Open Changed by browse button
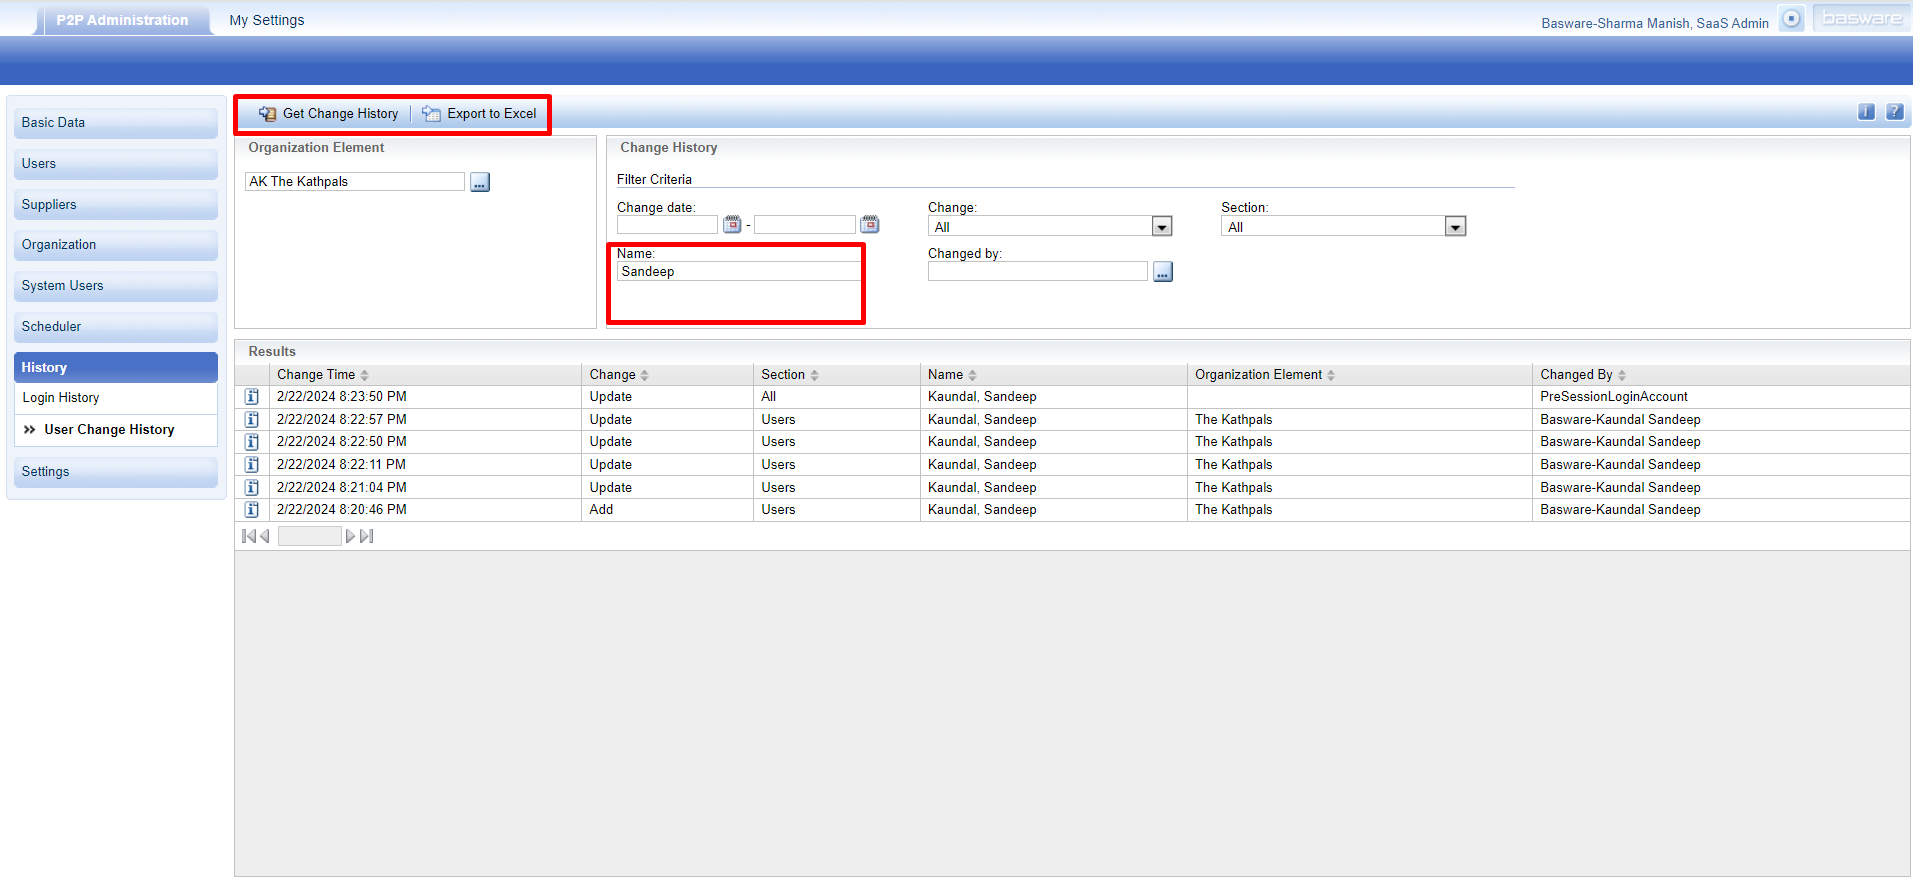The width and height of the screenshot is (1913, 883). [1162, 272]
